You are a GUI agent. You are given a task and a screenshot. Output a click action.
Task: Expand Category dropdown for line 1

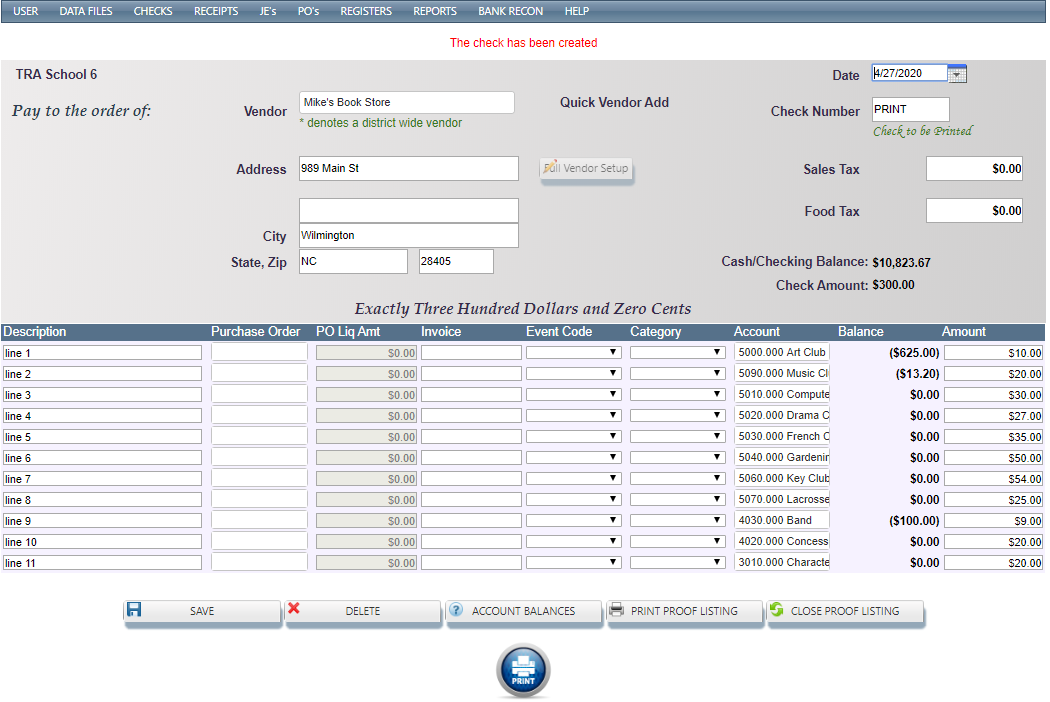[x=678, y=352]
